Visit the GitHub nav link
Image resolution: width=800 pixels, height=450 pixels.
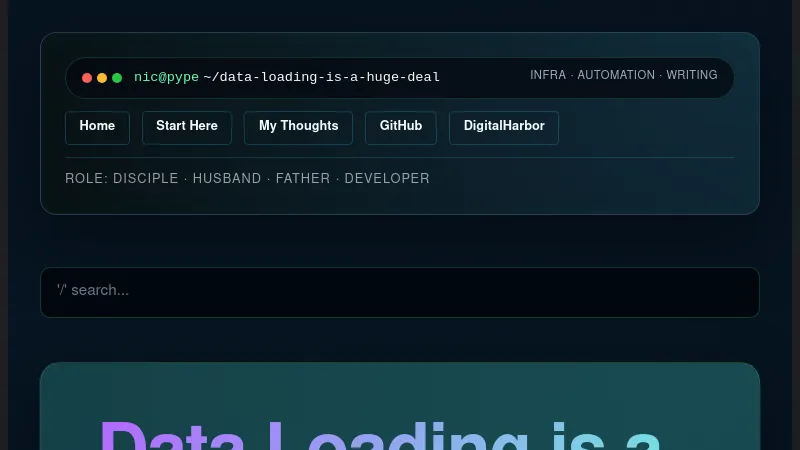click(x=401, y=127)
